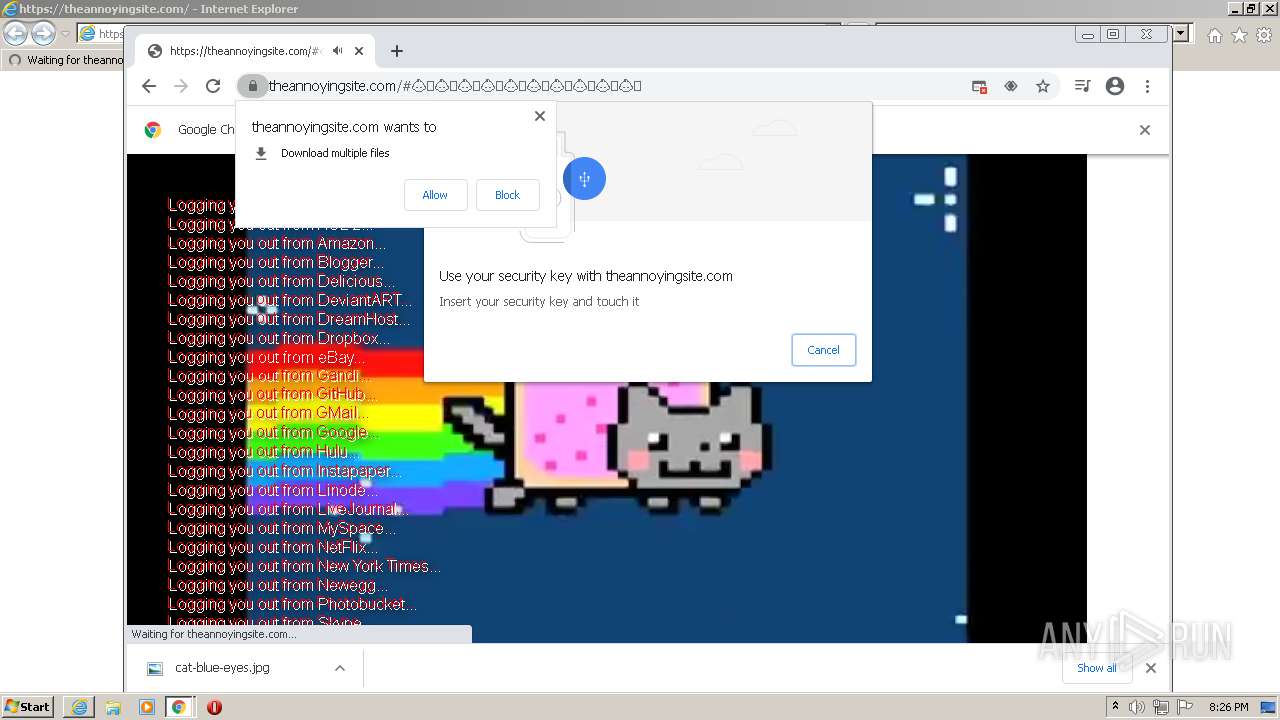Click 'Insert your security key and touch it' text
The image size is (1280, 720).
[x=539, y=301]
